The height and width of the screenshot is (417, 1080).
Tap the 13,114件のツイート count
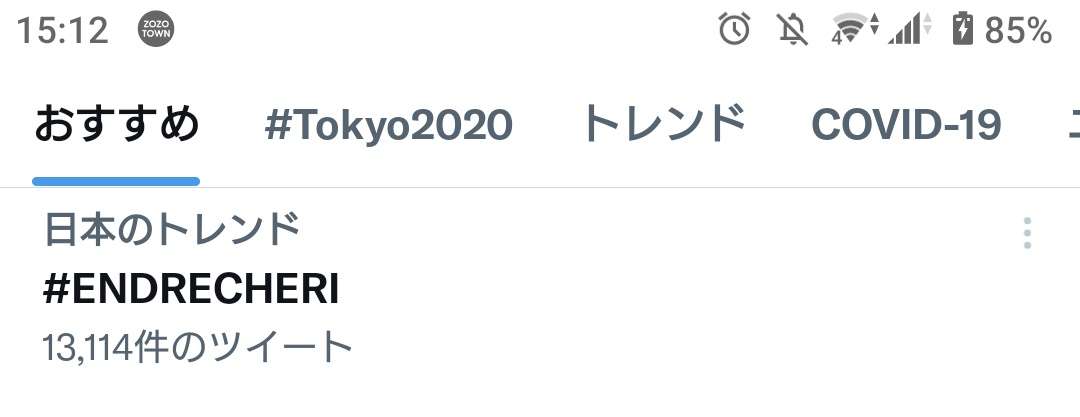click(197, 347)
